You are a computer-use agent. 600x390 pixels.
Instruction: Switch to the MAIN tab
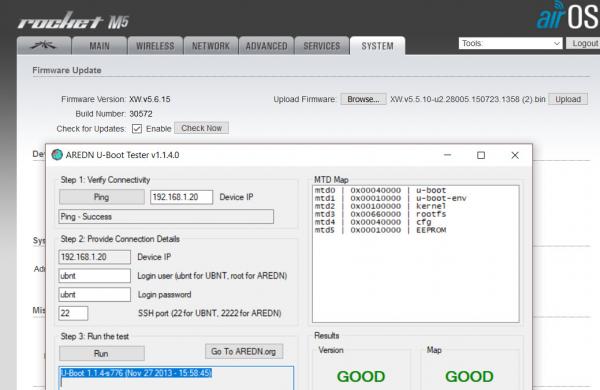coord(99,46)
